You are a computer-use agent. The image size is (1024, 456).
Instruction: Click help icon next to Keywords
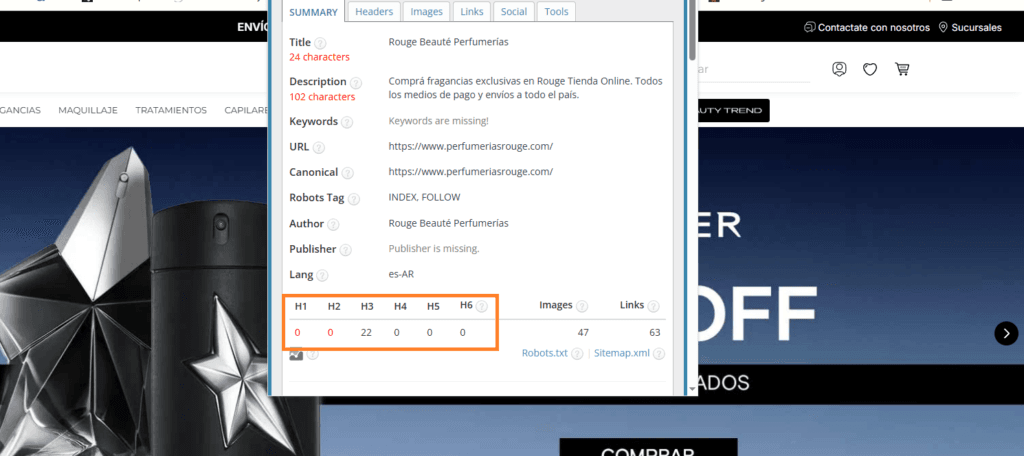pyautogui.click(x=347, y=122)
